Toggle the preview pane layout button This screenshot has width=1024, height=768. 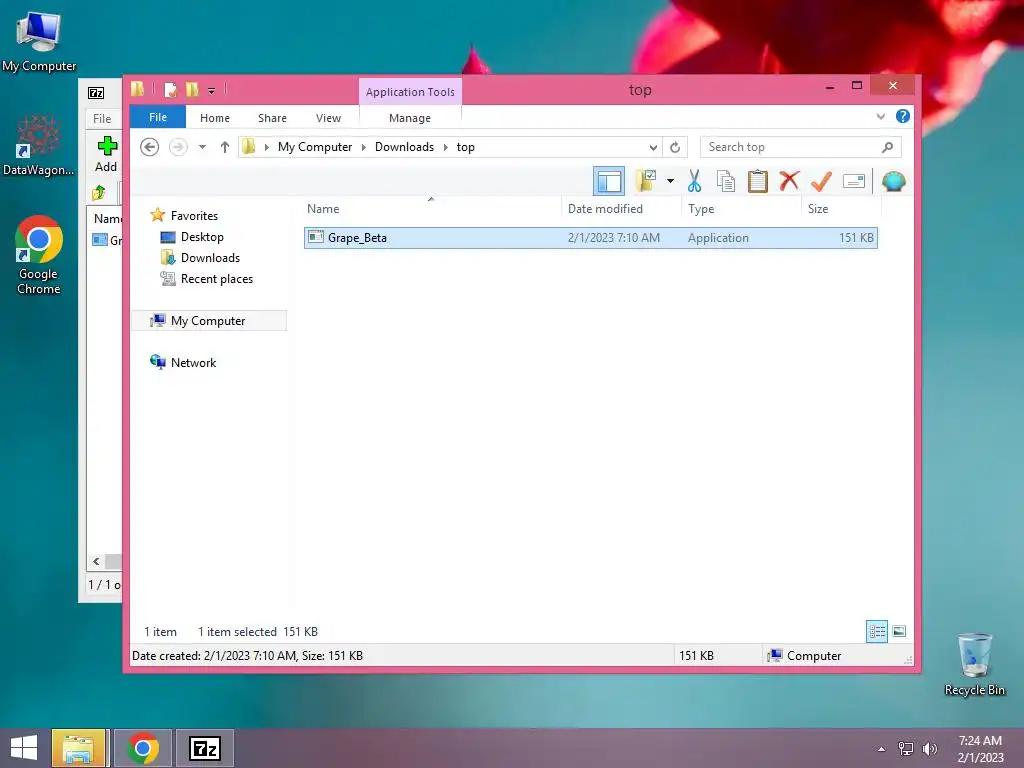tap(609, 181)
